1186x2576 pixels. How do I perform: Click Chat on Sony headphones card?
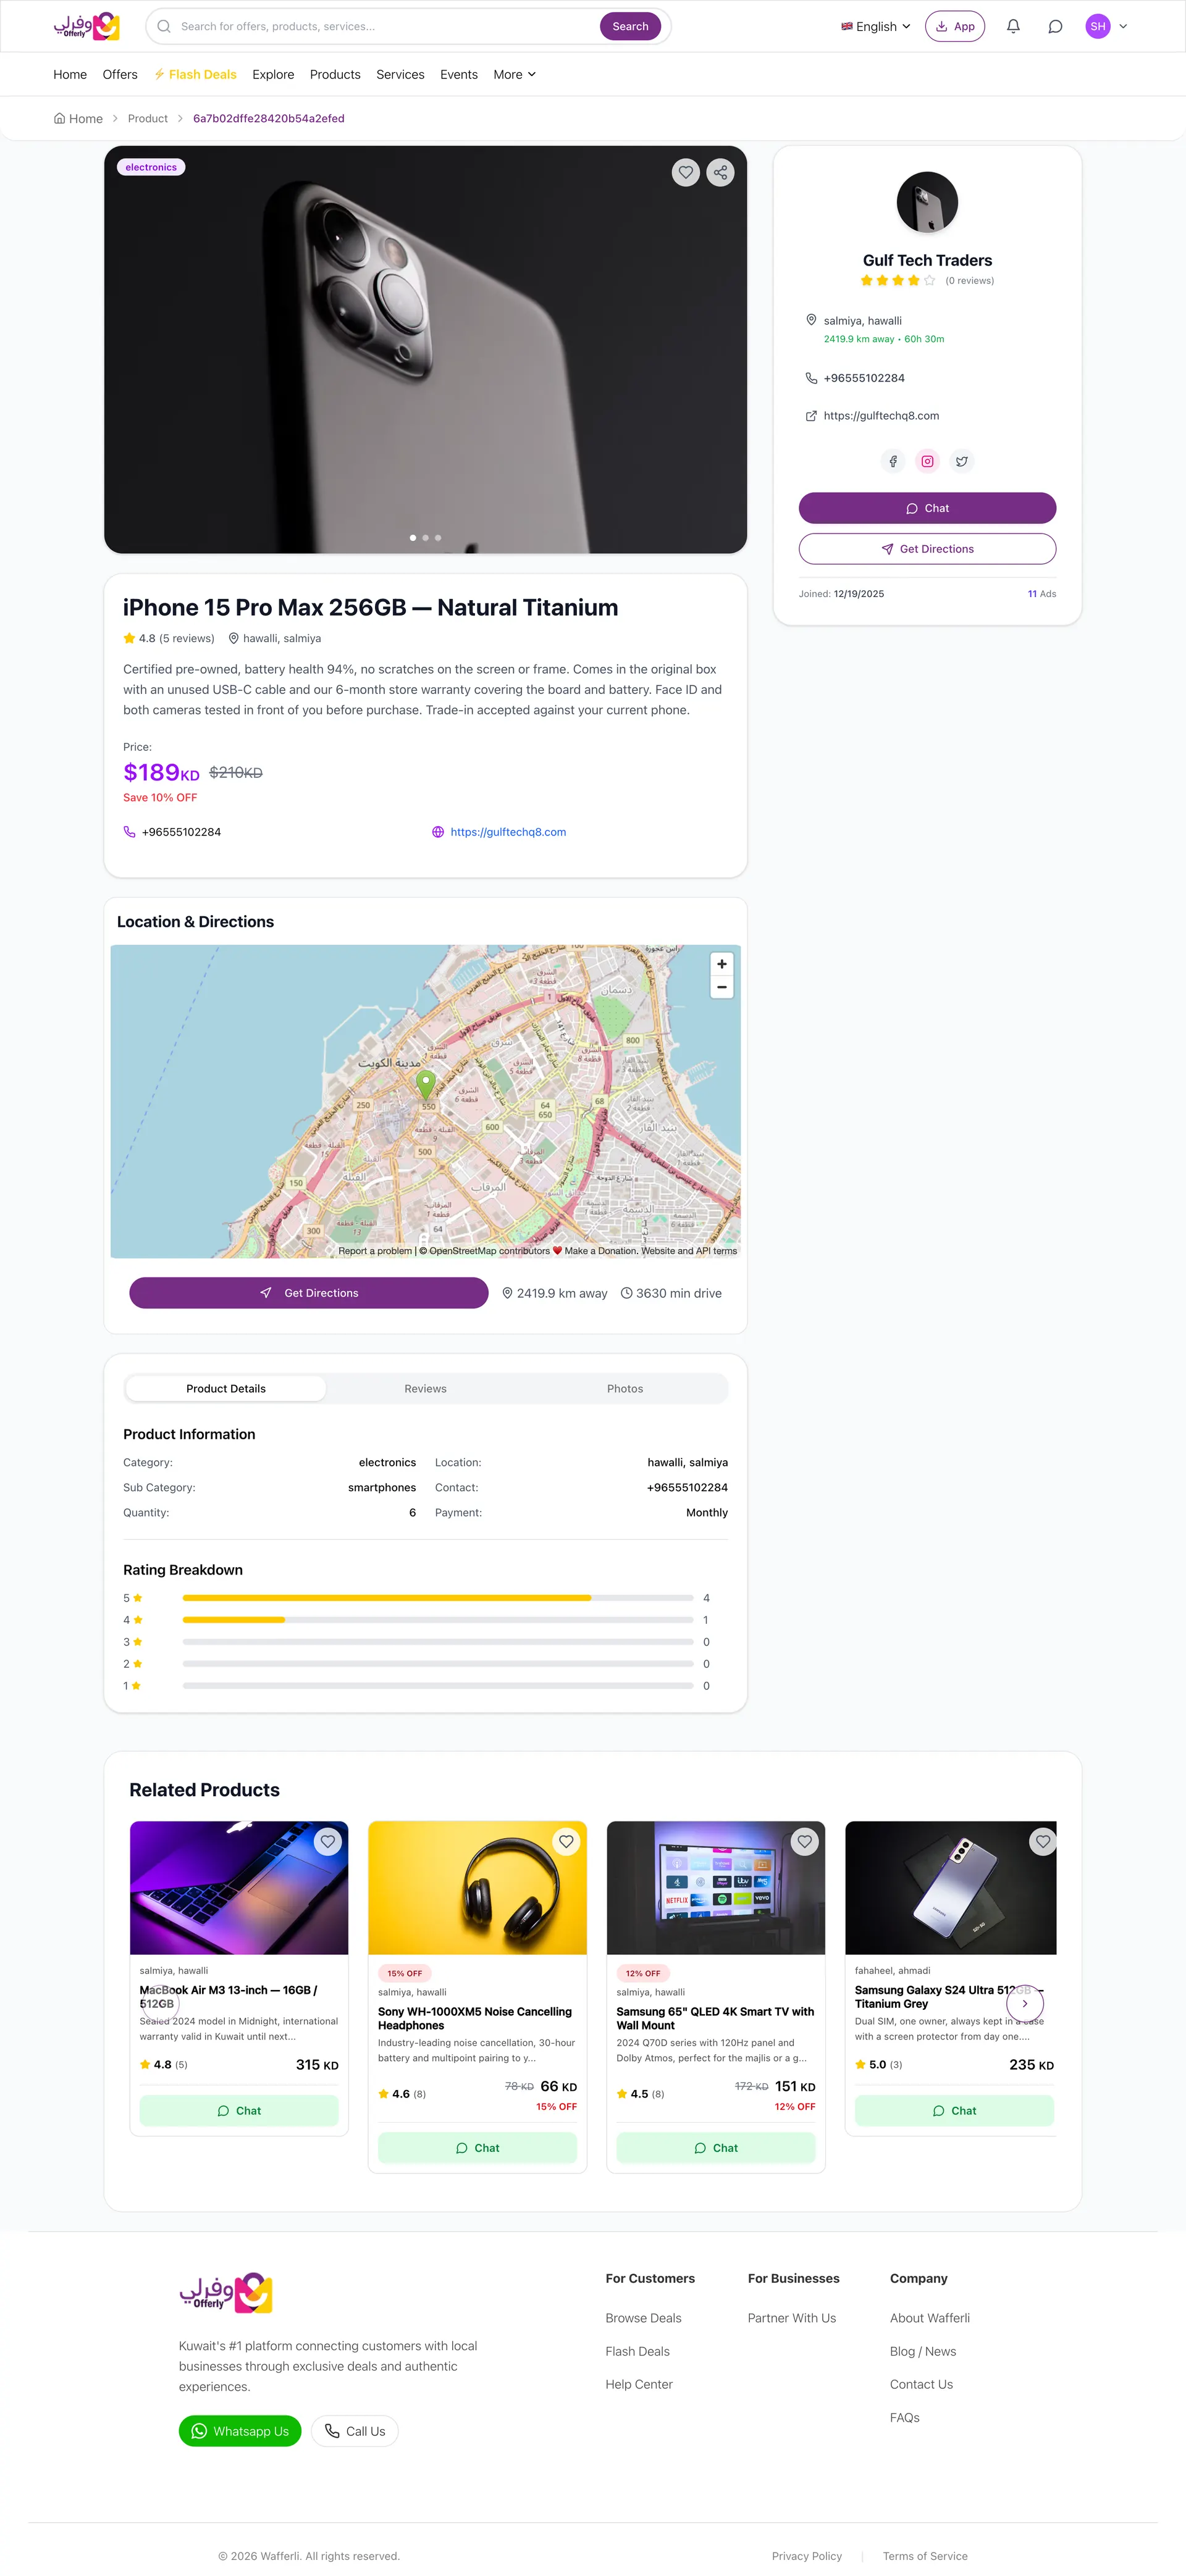click(477, 2148)
